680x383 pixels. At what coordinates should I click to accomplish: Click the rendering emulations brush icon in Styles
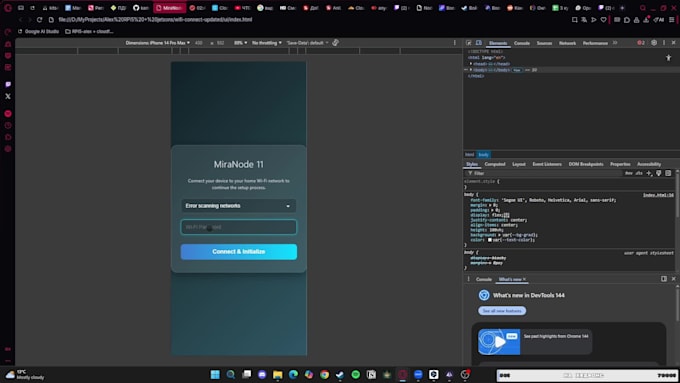click(658, 173)
